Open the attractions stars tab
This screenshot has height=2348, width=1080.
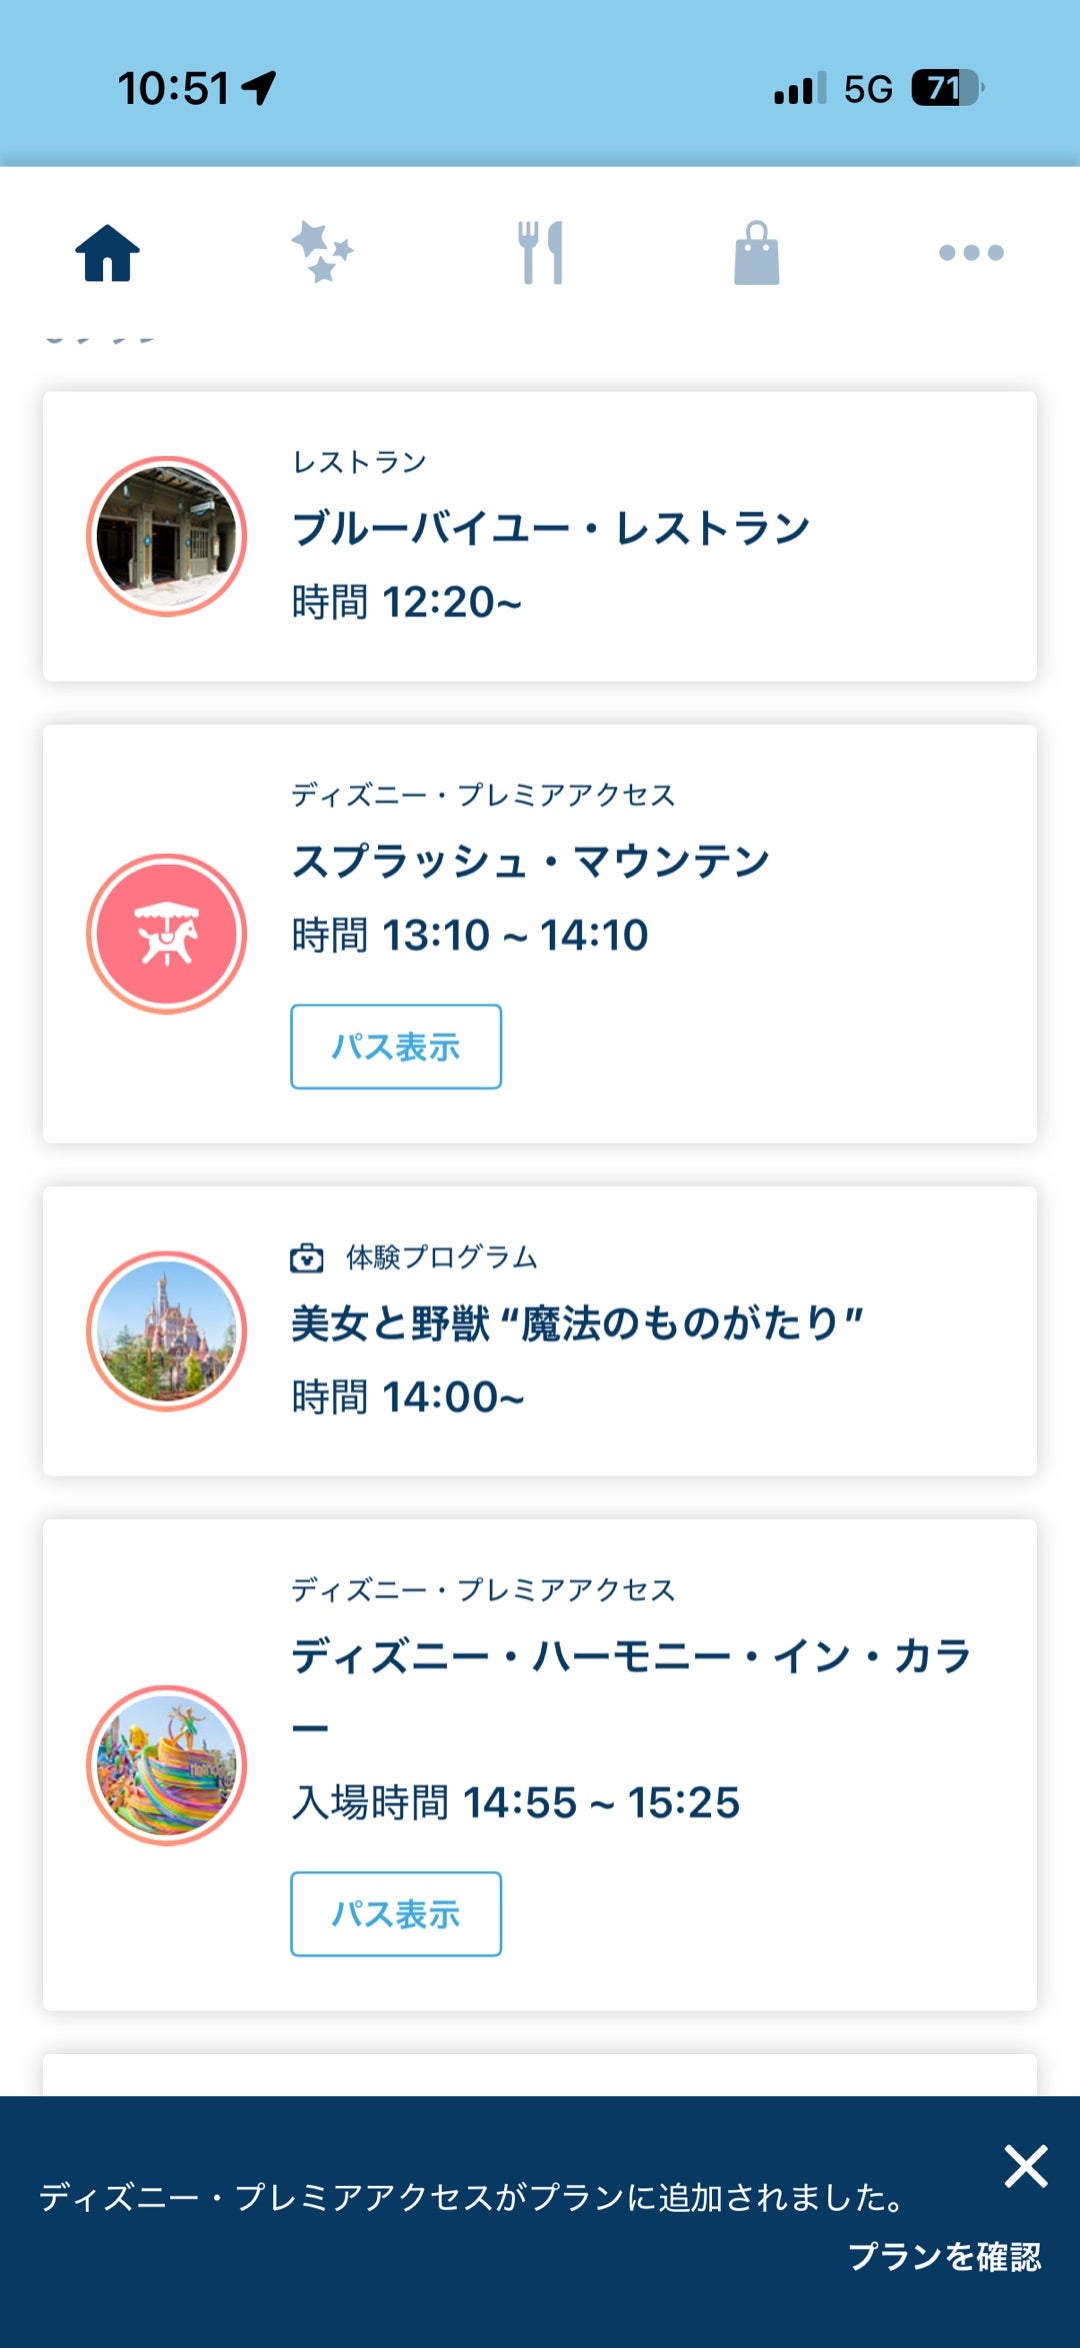[322, 252]
